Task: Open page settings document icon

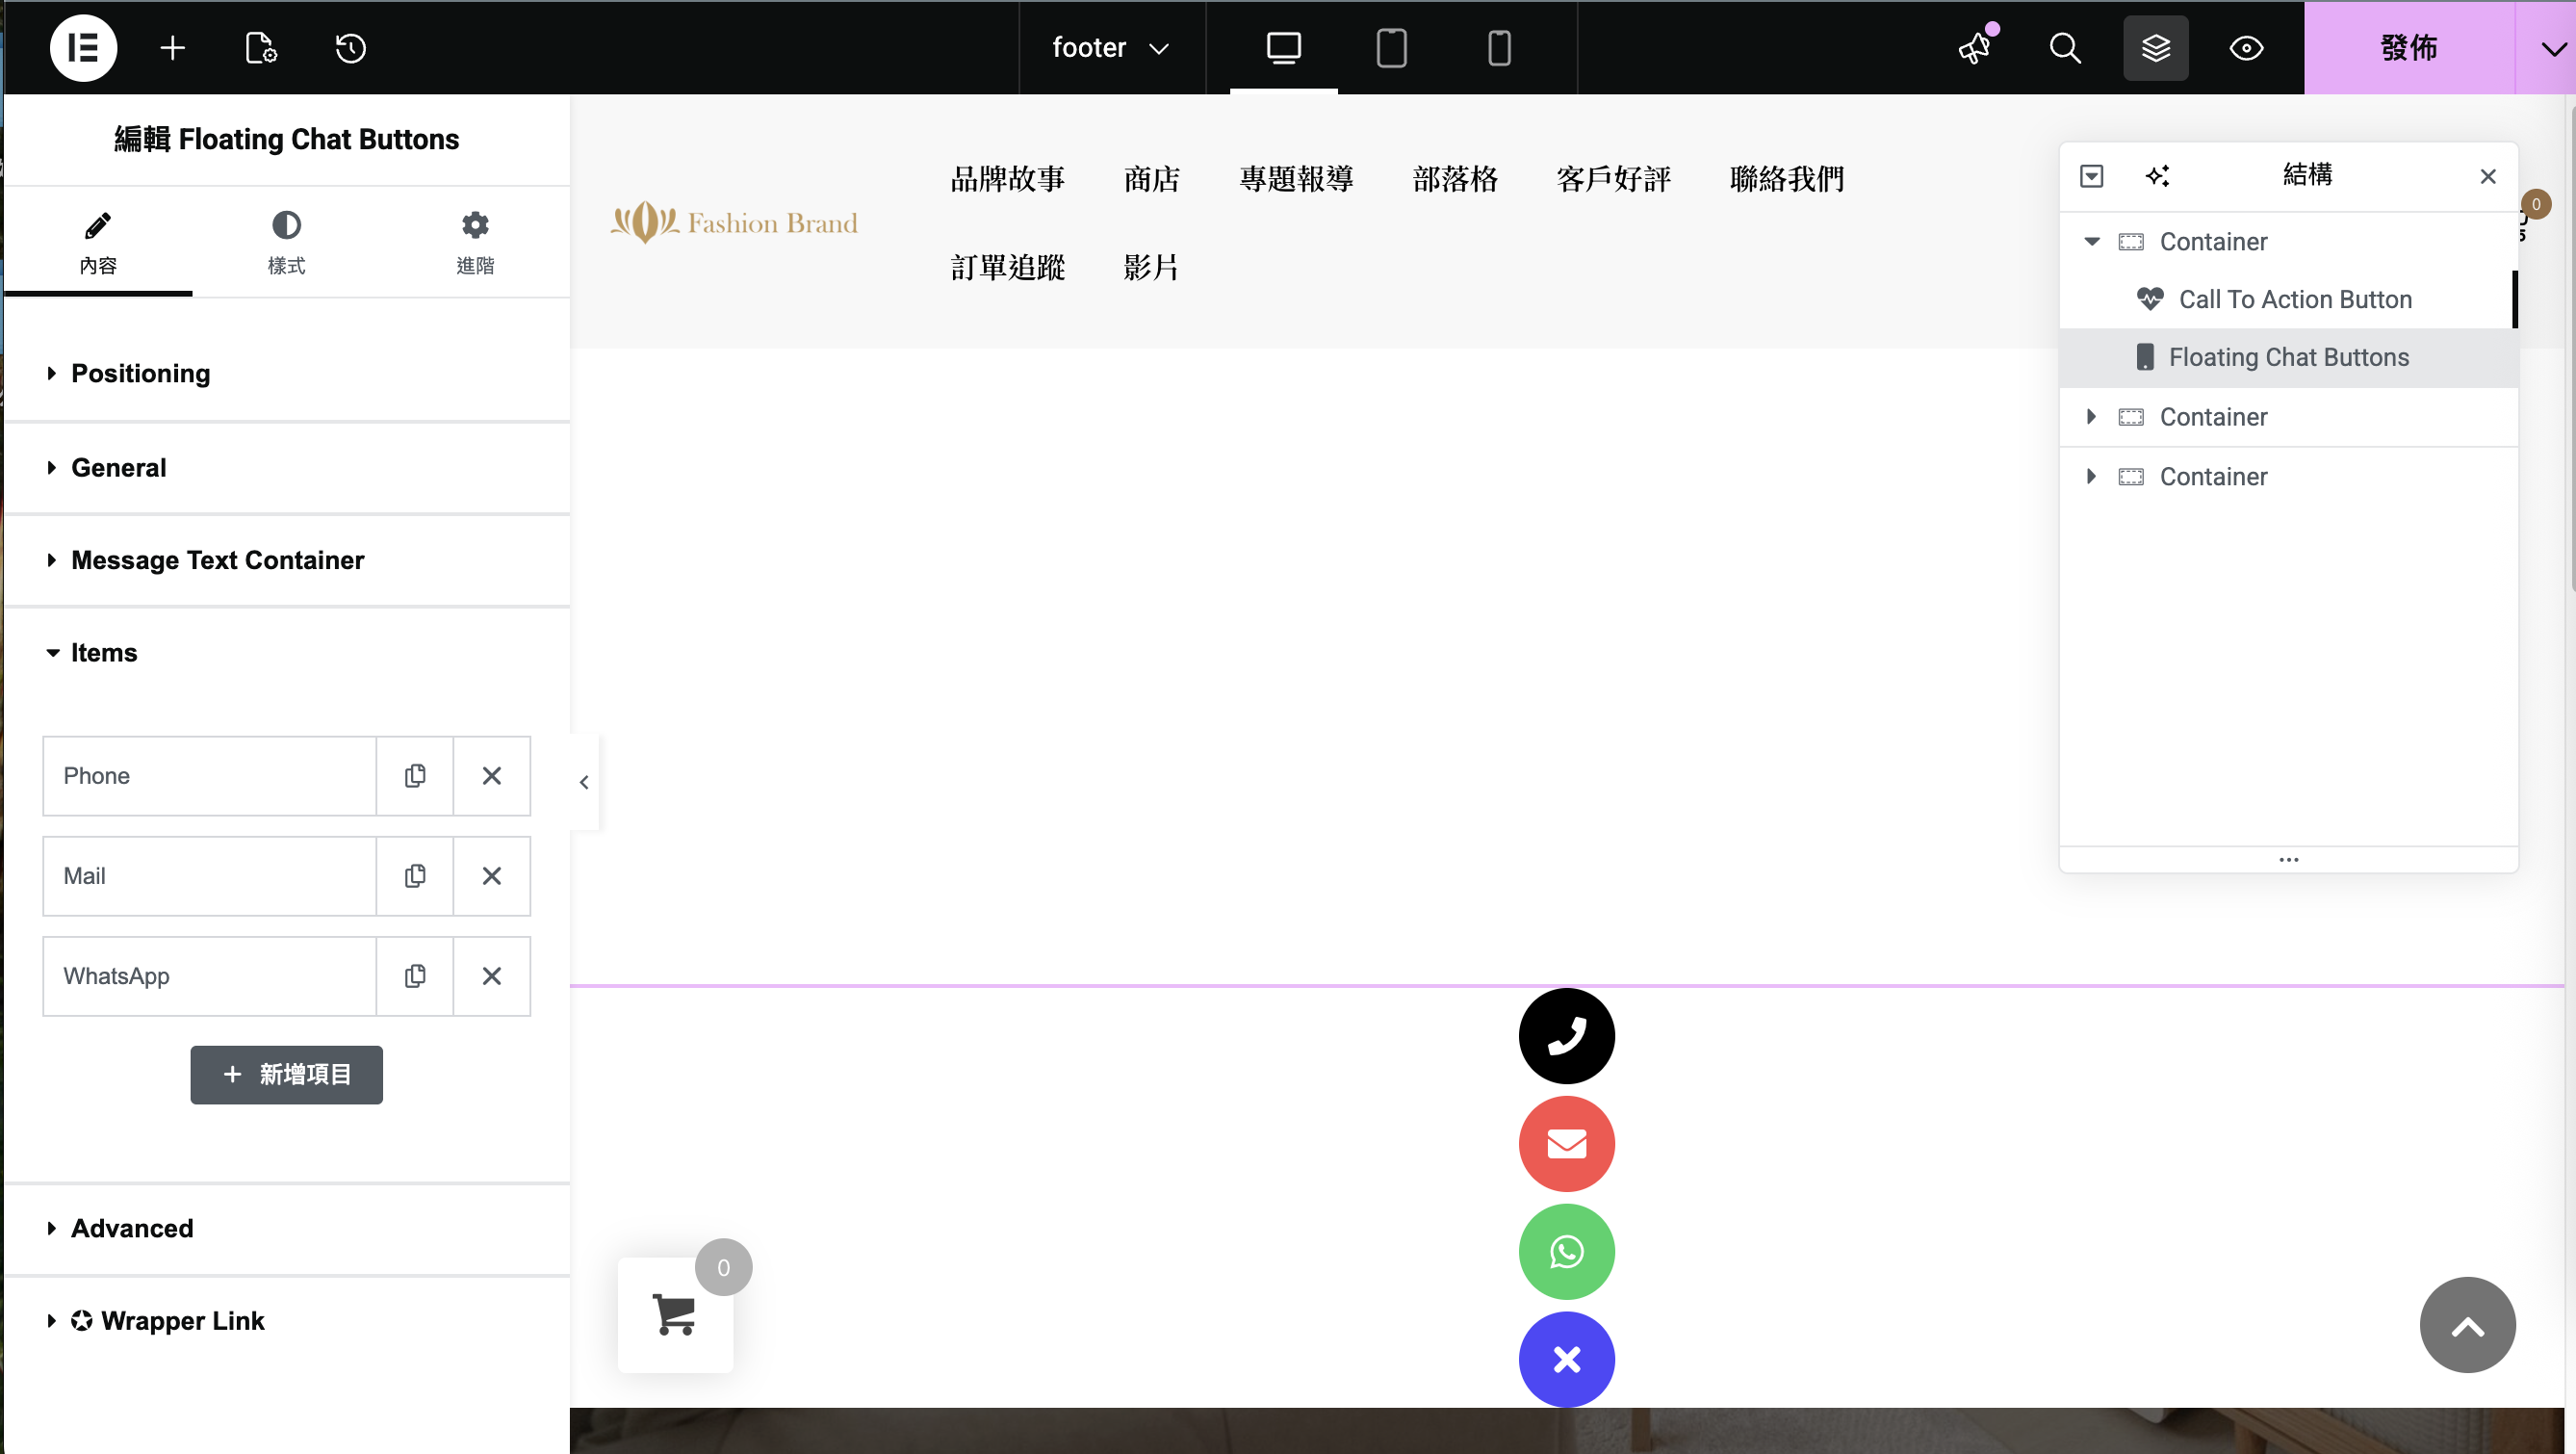Action: tap(260, 47)
